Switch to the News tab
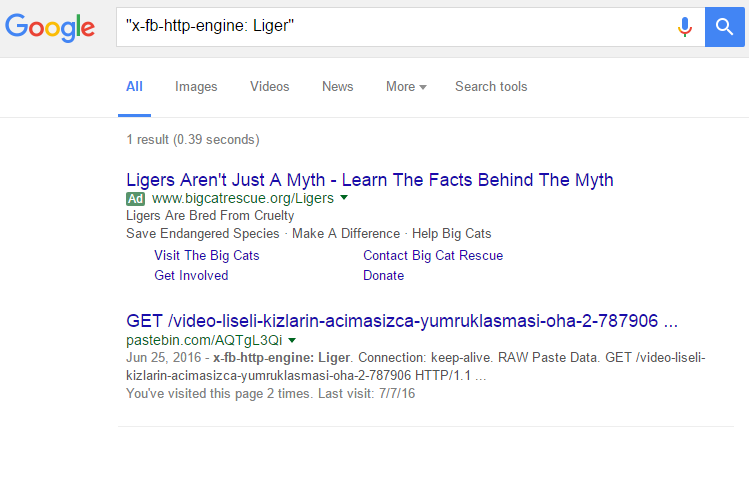749x499 pixels. 337,86
